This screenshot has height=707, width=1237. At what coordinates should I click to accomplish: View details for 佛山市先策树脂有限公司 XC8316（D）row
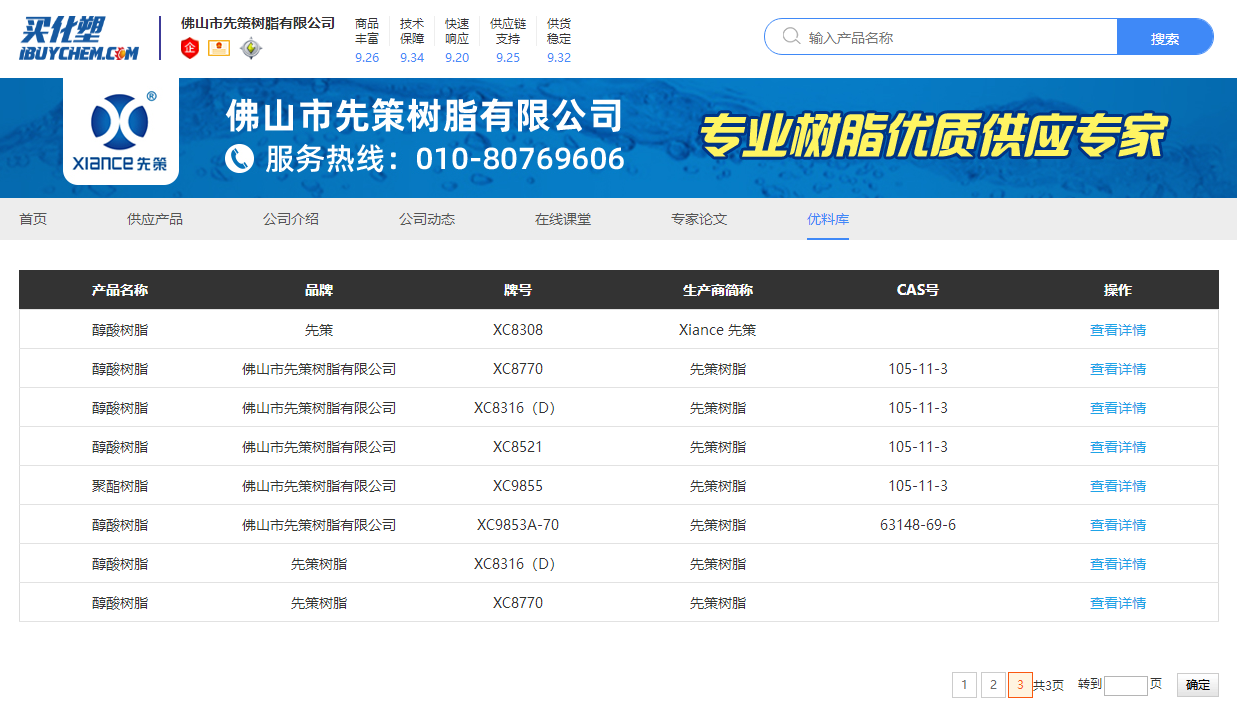coord(1118,408)
